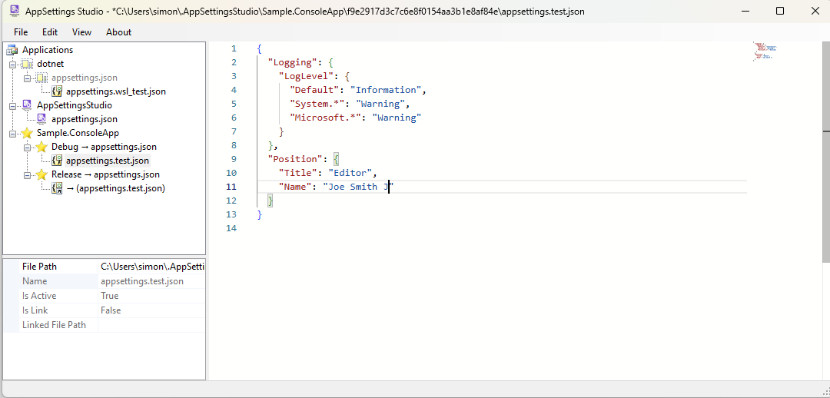This screenshot has width=830, height=398.
Task: Click the Is Link value False
Action: coord(111,310)
